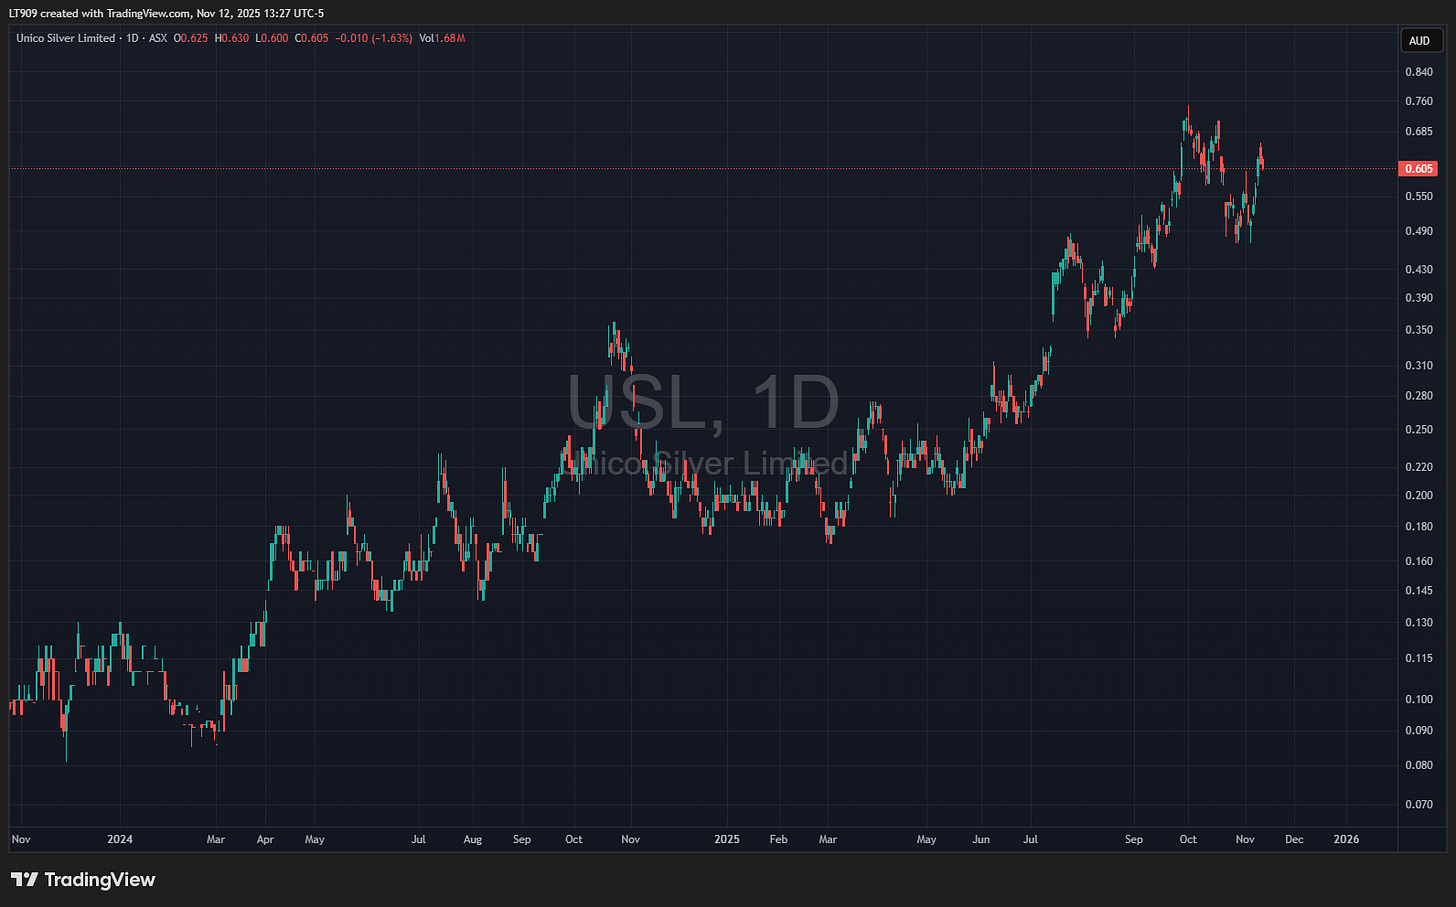The image size is (1456, 907).
Task: Click the 0.760 price axis label
Action: tap(1418, 102)
